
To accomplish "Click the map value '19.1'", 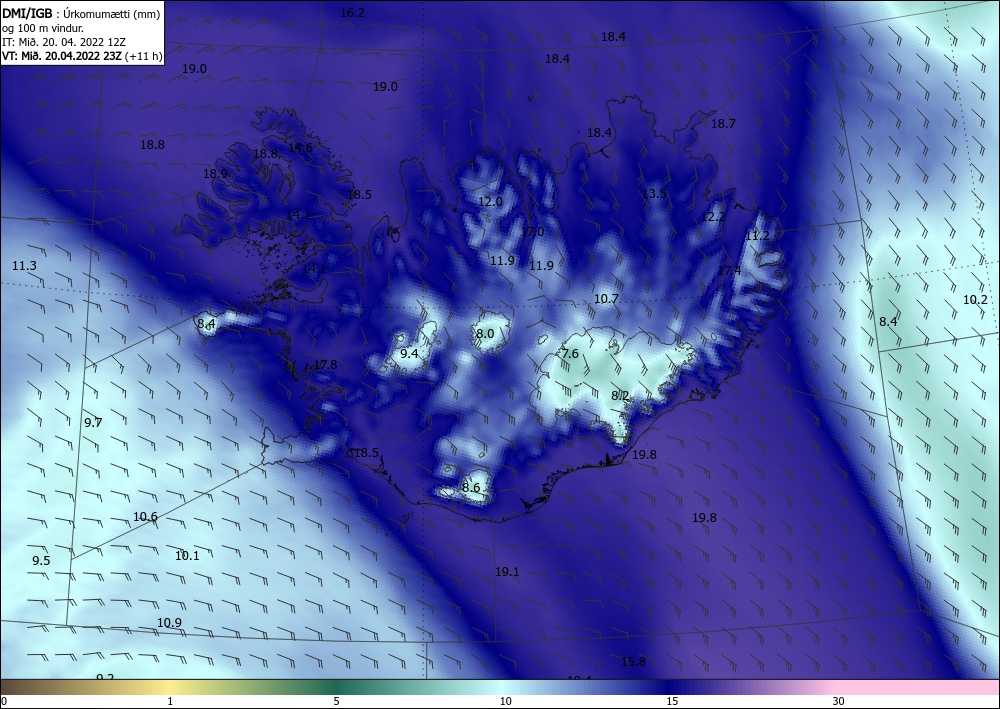I will (507, 572).
